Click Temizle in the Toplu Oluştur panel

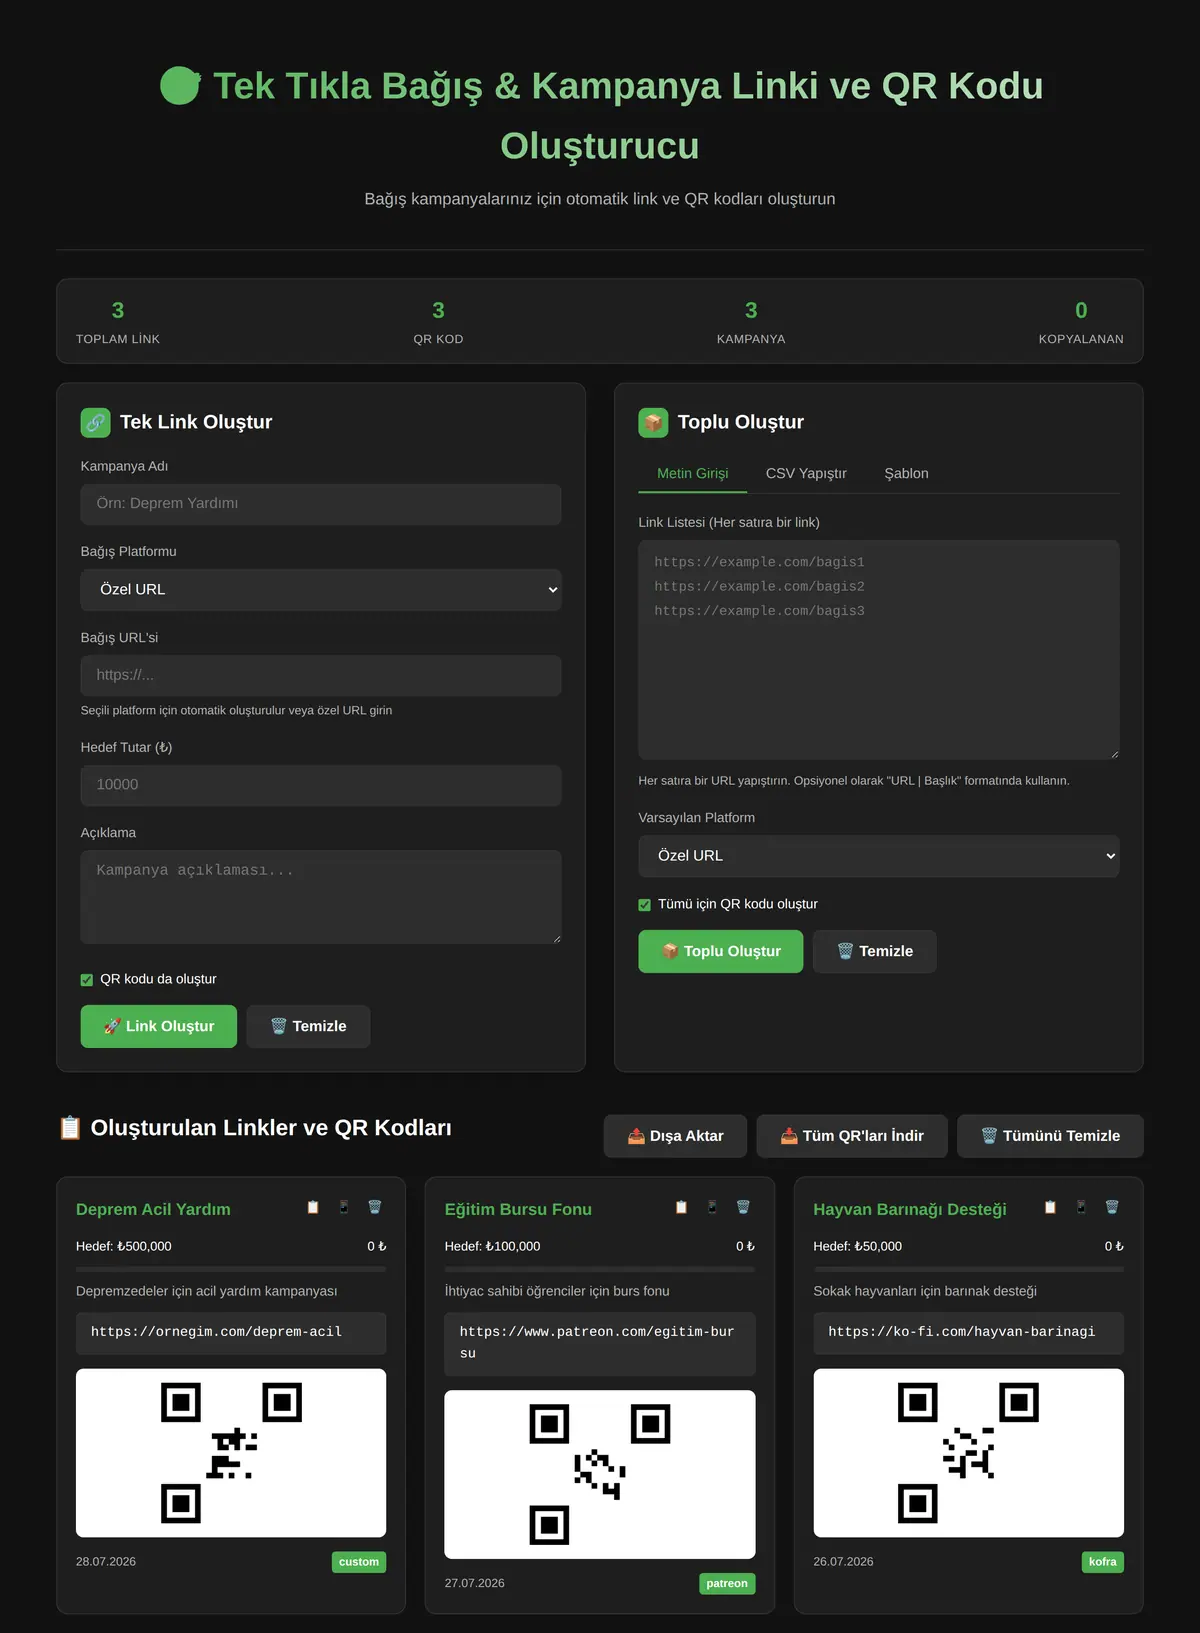875,951
